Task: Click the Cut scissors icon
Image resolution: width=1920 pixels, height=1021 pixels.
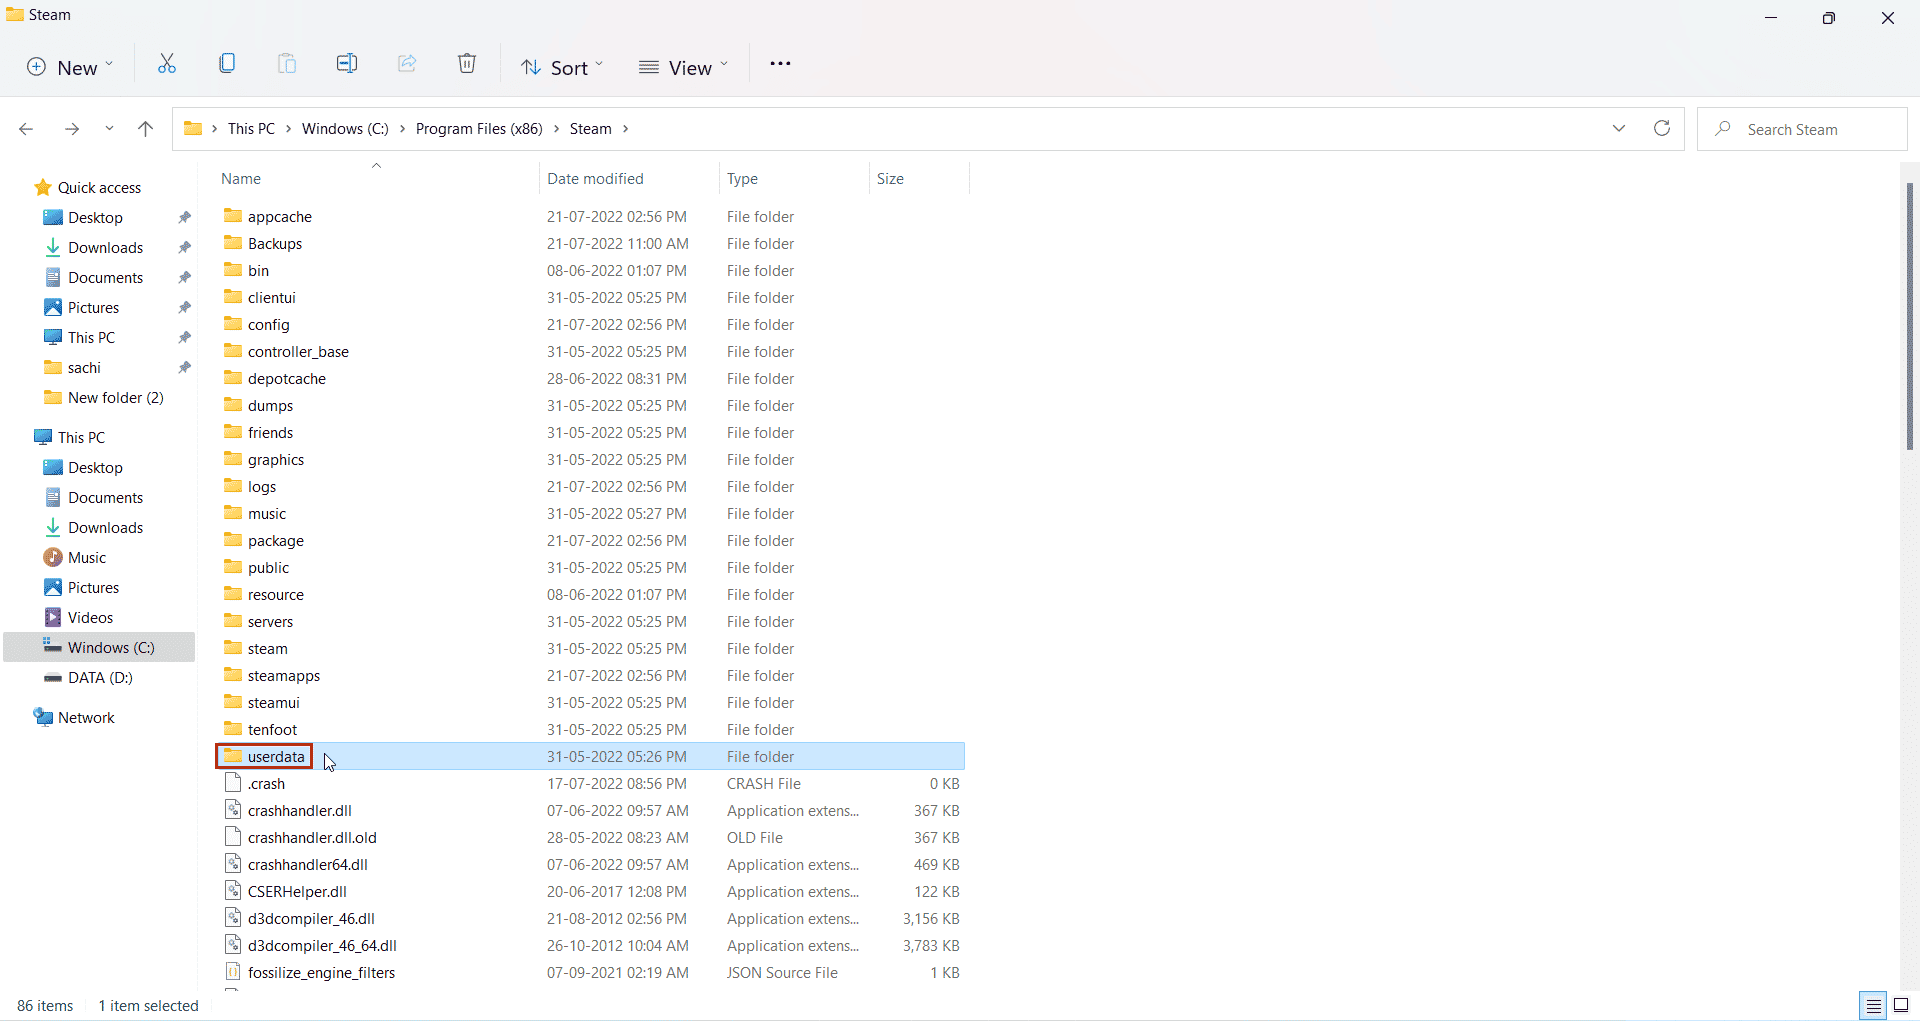Action: coord(167,65)
